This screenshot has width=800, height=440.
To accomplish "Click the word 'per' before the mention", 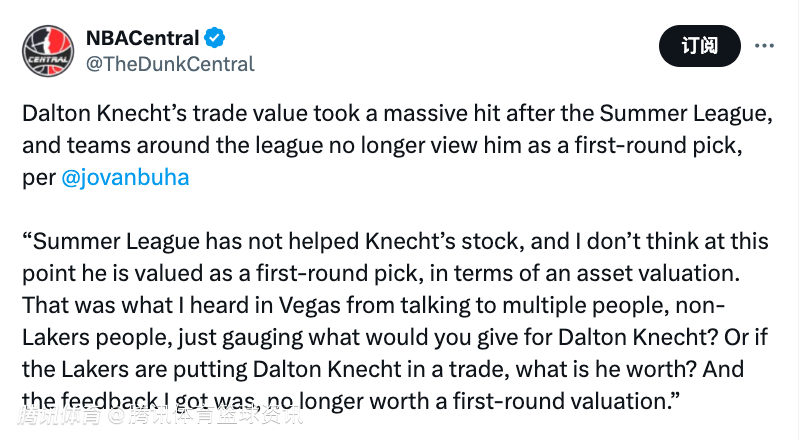I will 39,179.
